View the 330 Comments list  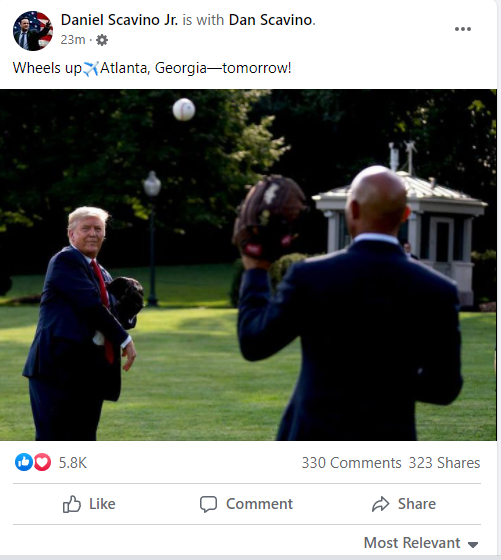[x=351, y=463]
